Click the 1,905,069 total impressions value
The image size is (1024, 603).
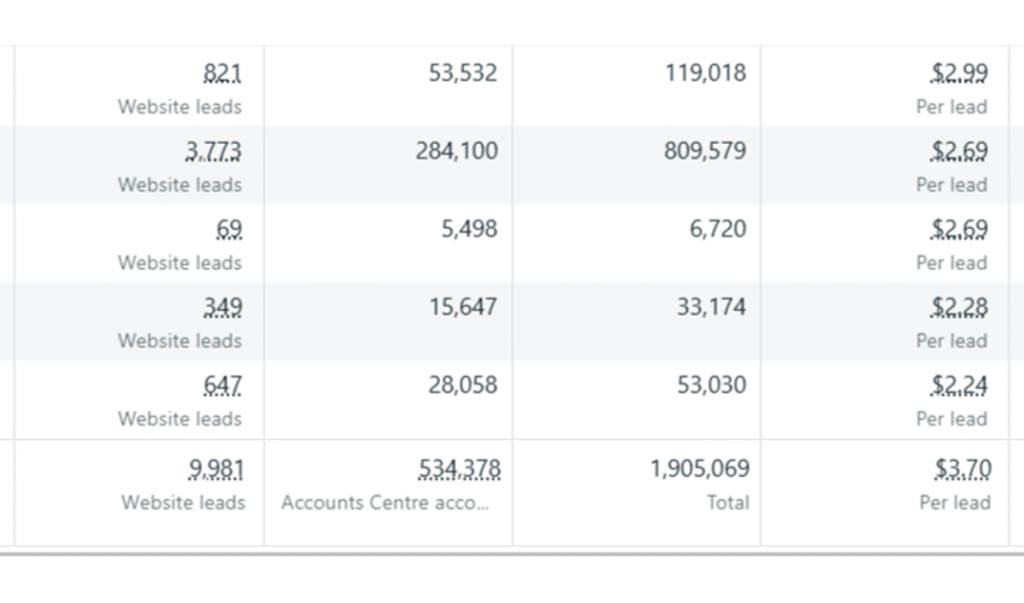700,469
